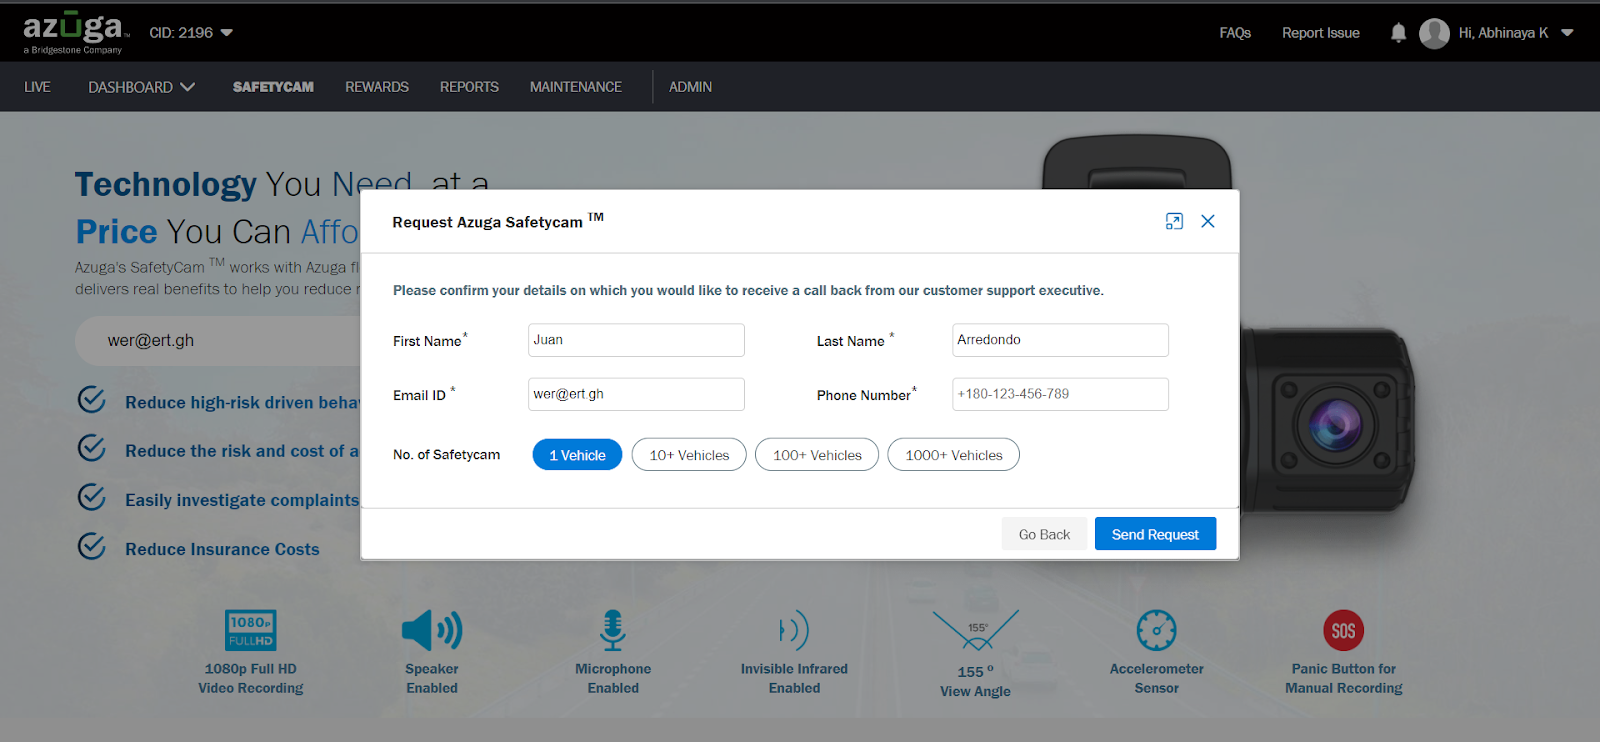This screenshot has width=1600, height=742.
Task: Open the MAINTENANCE tab
Action: click(x=576, y=87)
